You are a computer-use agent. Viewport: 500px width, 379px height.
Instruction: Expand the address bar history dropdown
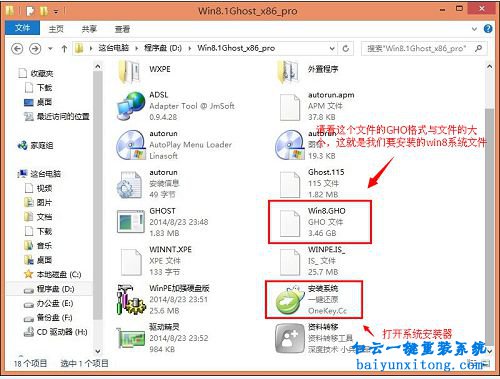[x=332, y=49]
